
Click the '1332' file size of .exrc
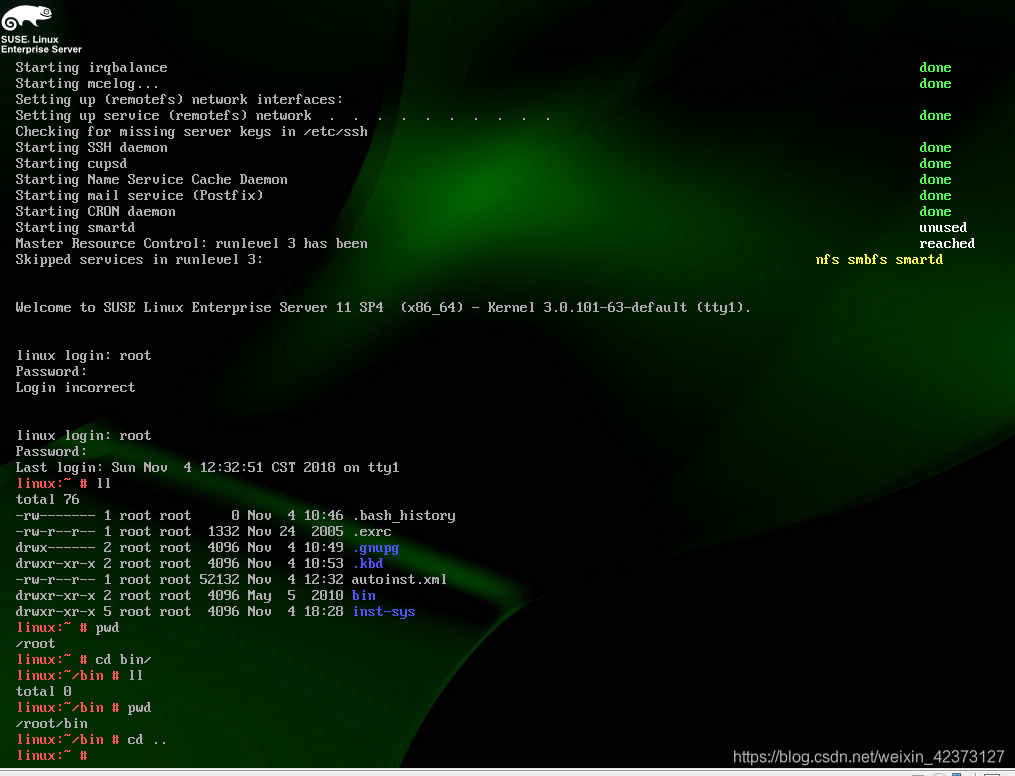click(223, 532)
